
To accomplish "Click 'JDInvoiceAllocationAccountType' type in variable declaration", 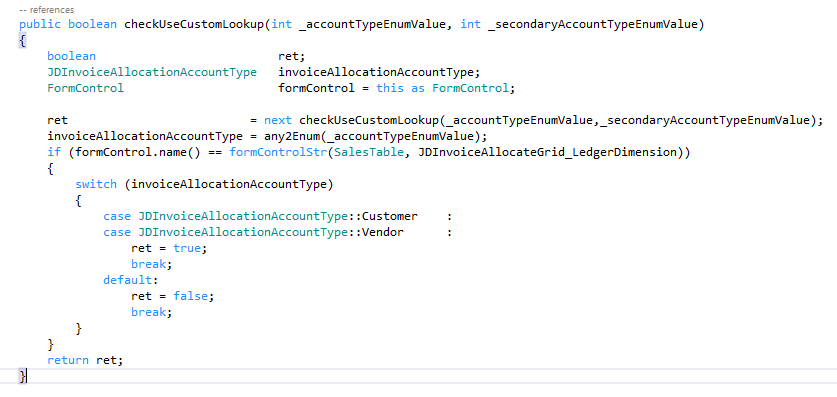I will pos(152,73).
